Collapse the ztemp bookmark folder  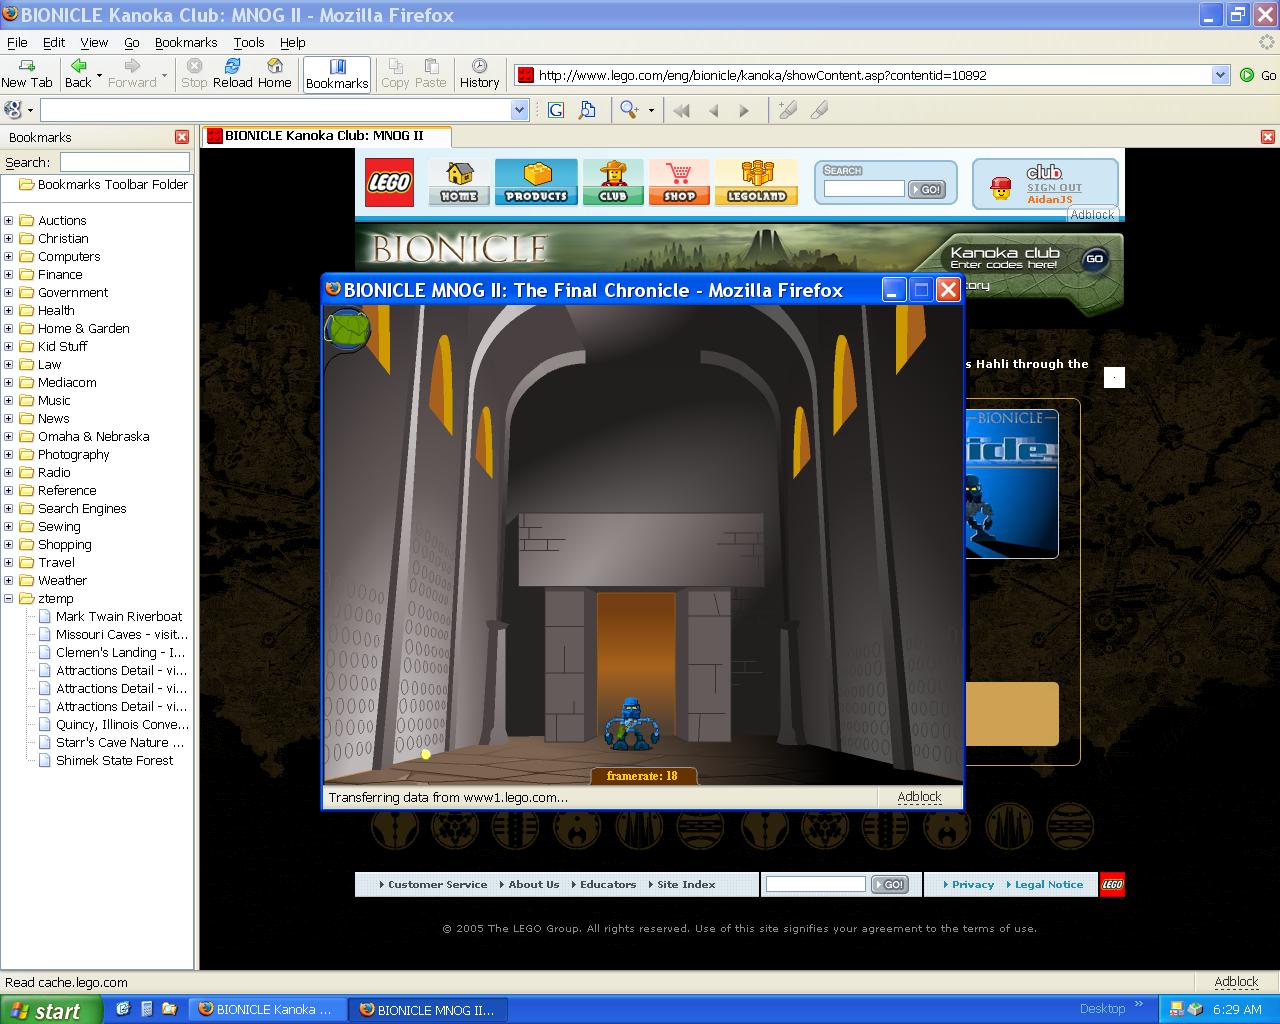click(9, 599)
